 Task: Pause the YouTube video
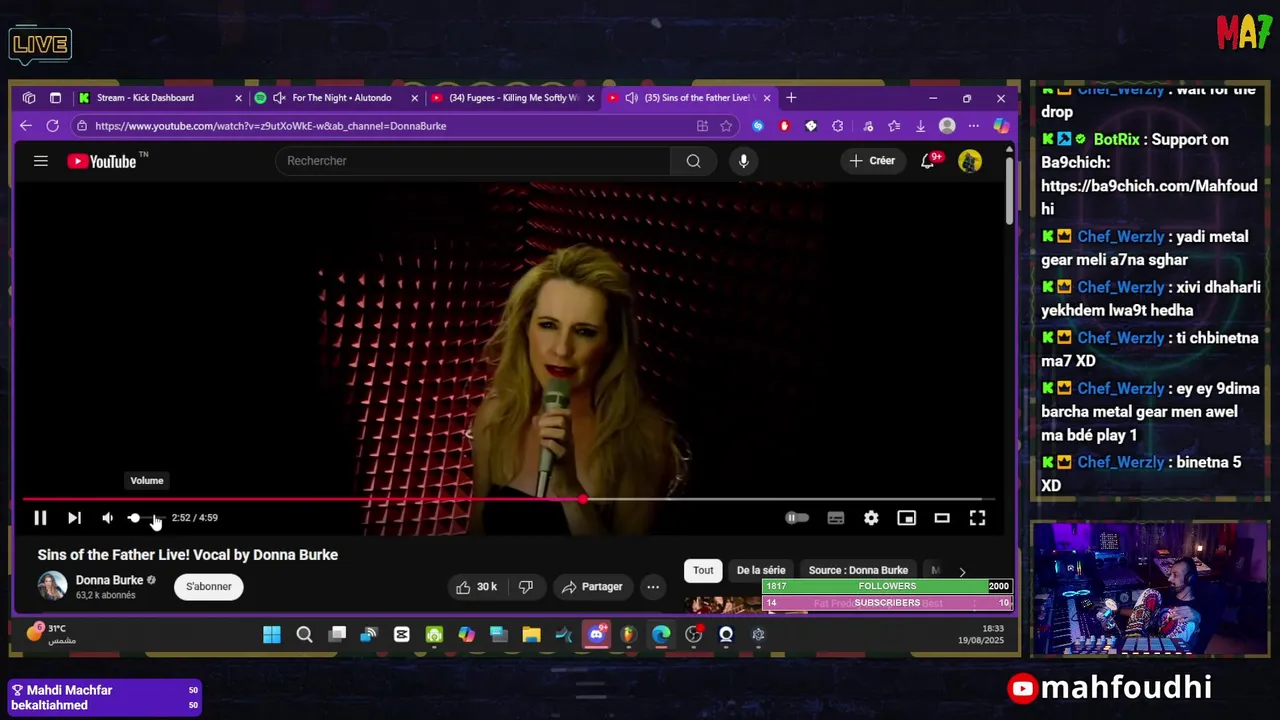tap(40, 518)
